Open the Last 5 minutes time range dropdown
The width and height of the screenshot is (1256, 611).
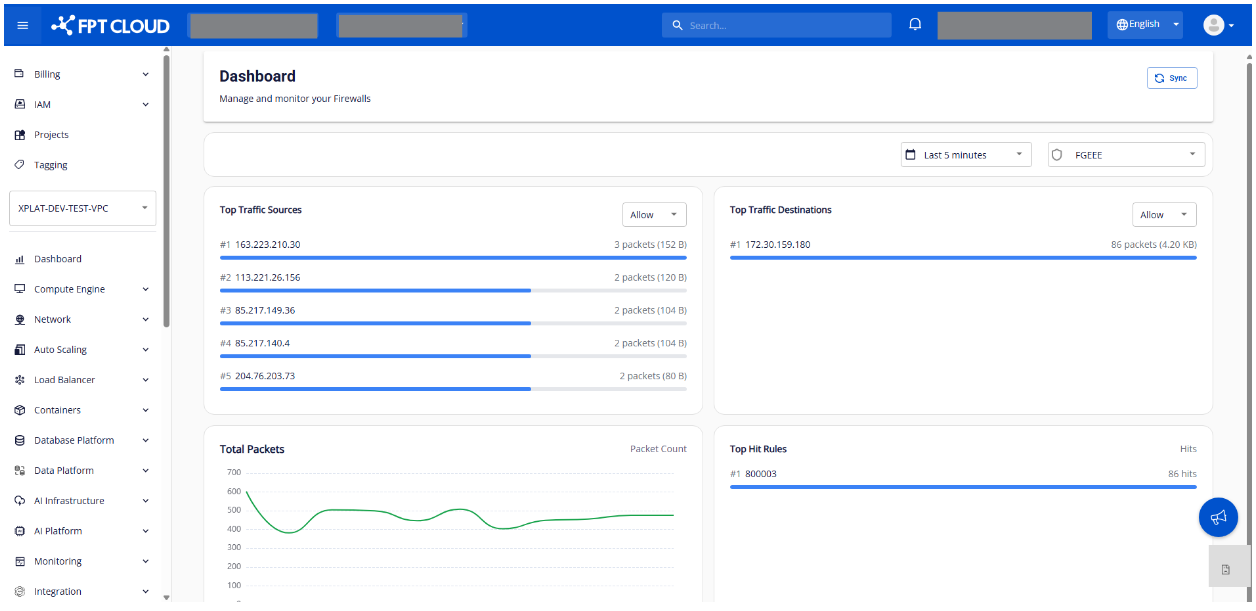coord(965,155)
